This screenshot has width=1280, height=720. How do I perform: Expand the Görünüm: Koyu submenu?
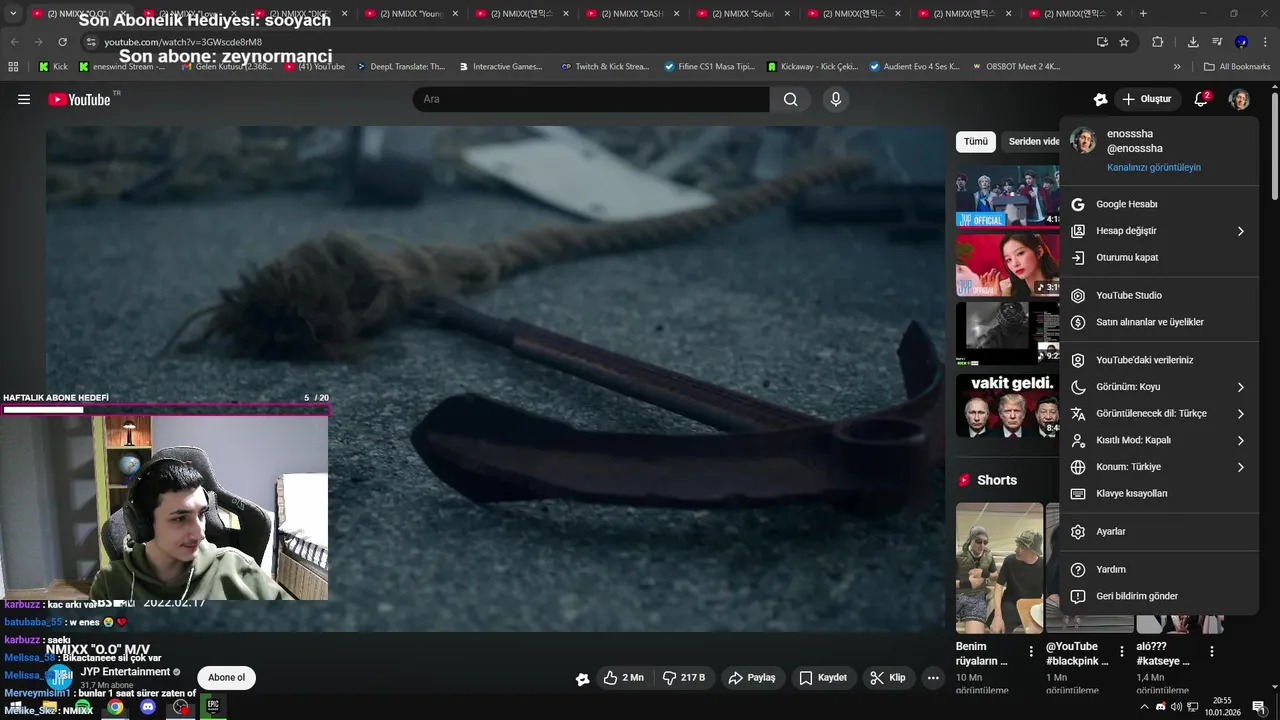(1159, 387)
